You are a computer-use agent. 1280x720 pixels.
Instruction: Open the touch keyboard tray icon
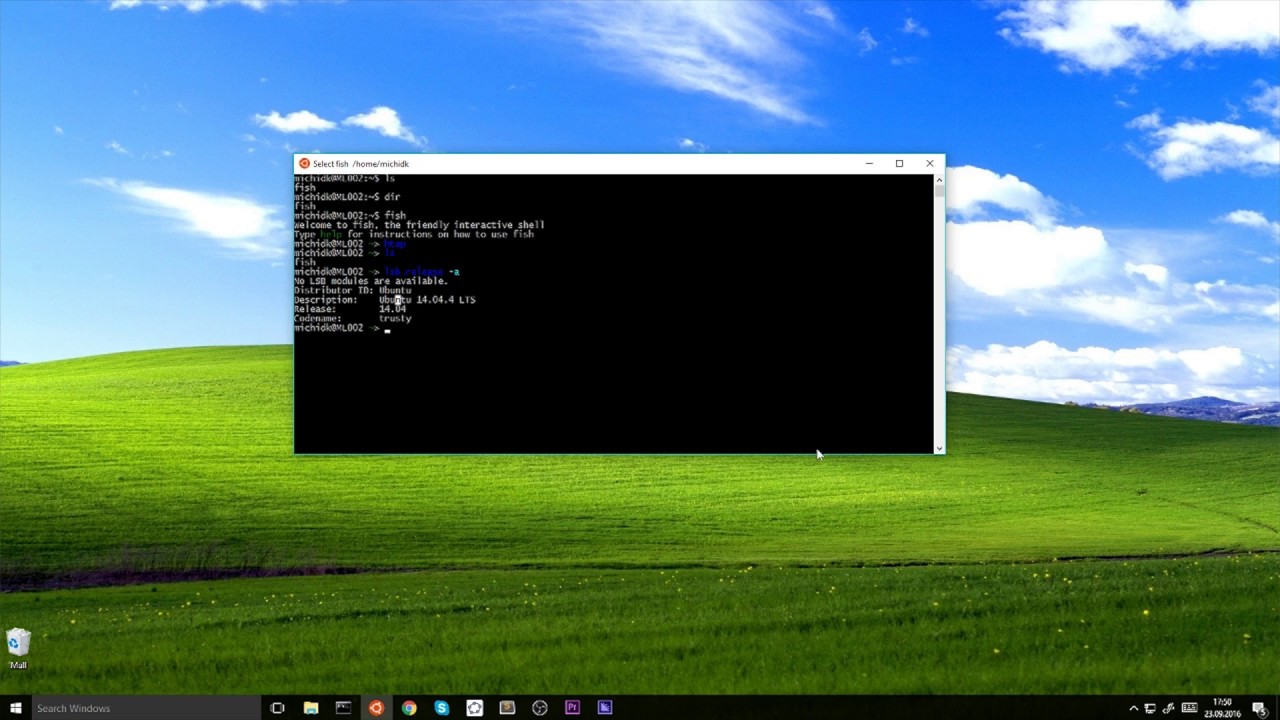click(x=1189, y=708)
